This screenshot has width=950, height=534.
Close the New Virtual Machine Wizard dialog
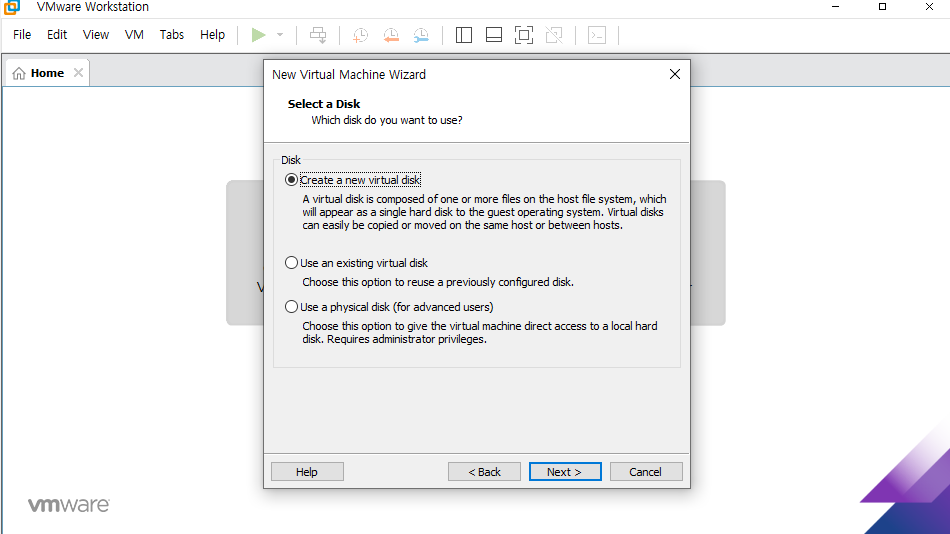675,74
